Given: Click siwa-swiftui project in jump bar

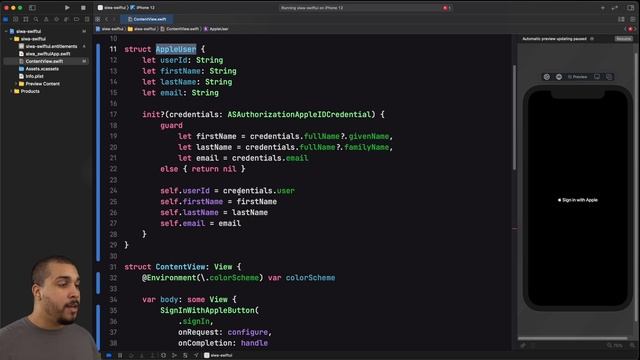Looking at the screenshot, I should click(109, 29).
